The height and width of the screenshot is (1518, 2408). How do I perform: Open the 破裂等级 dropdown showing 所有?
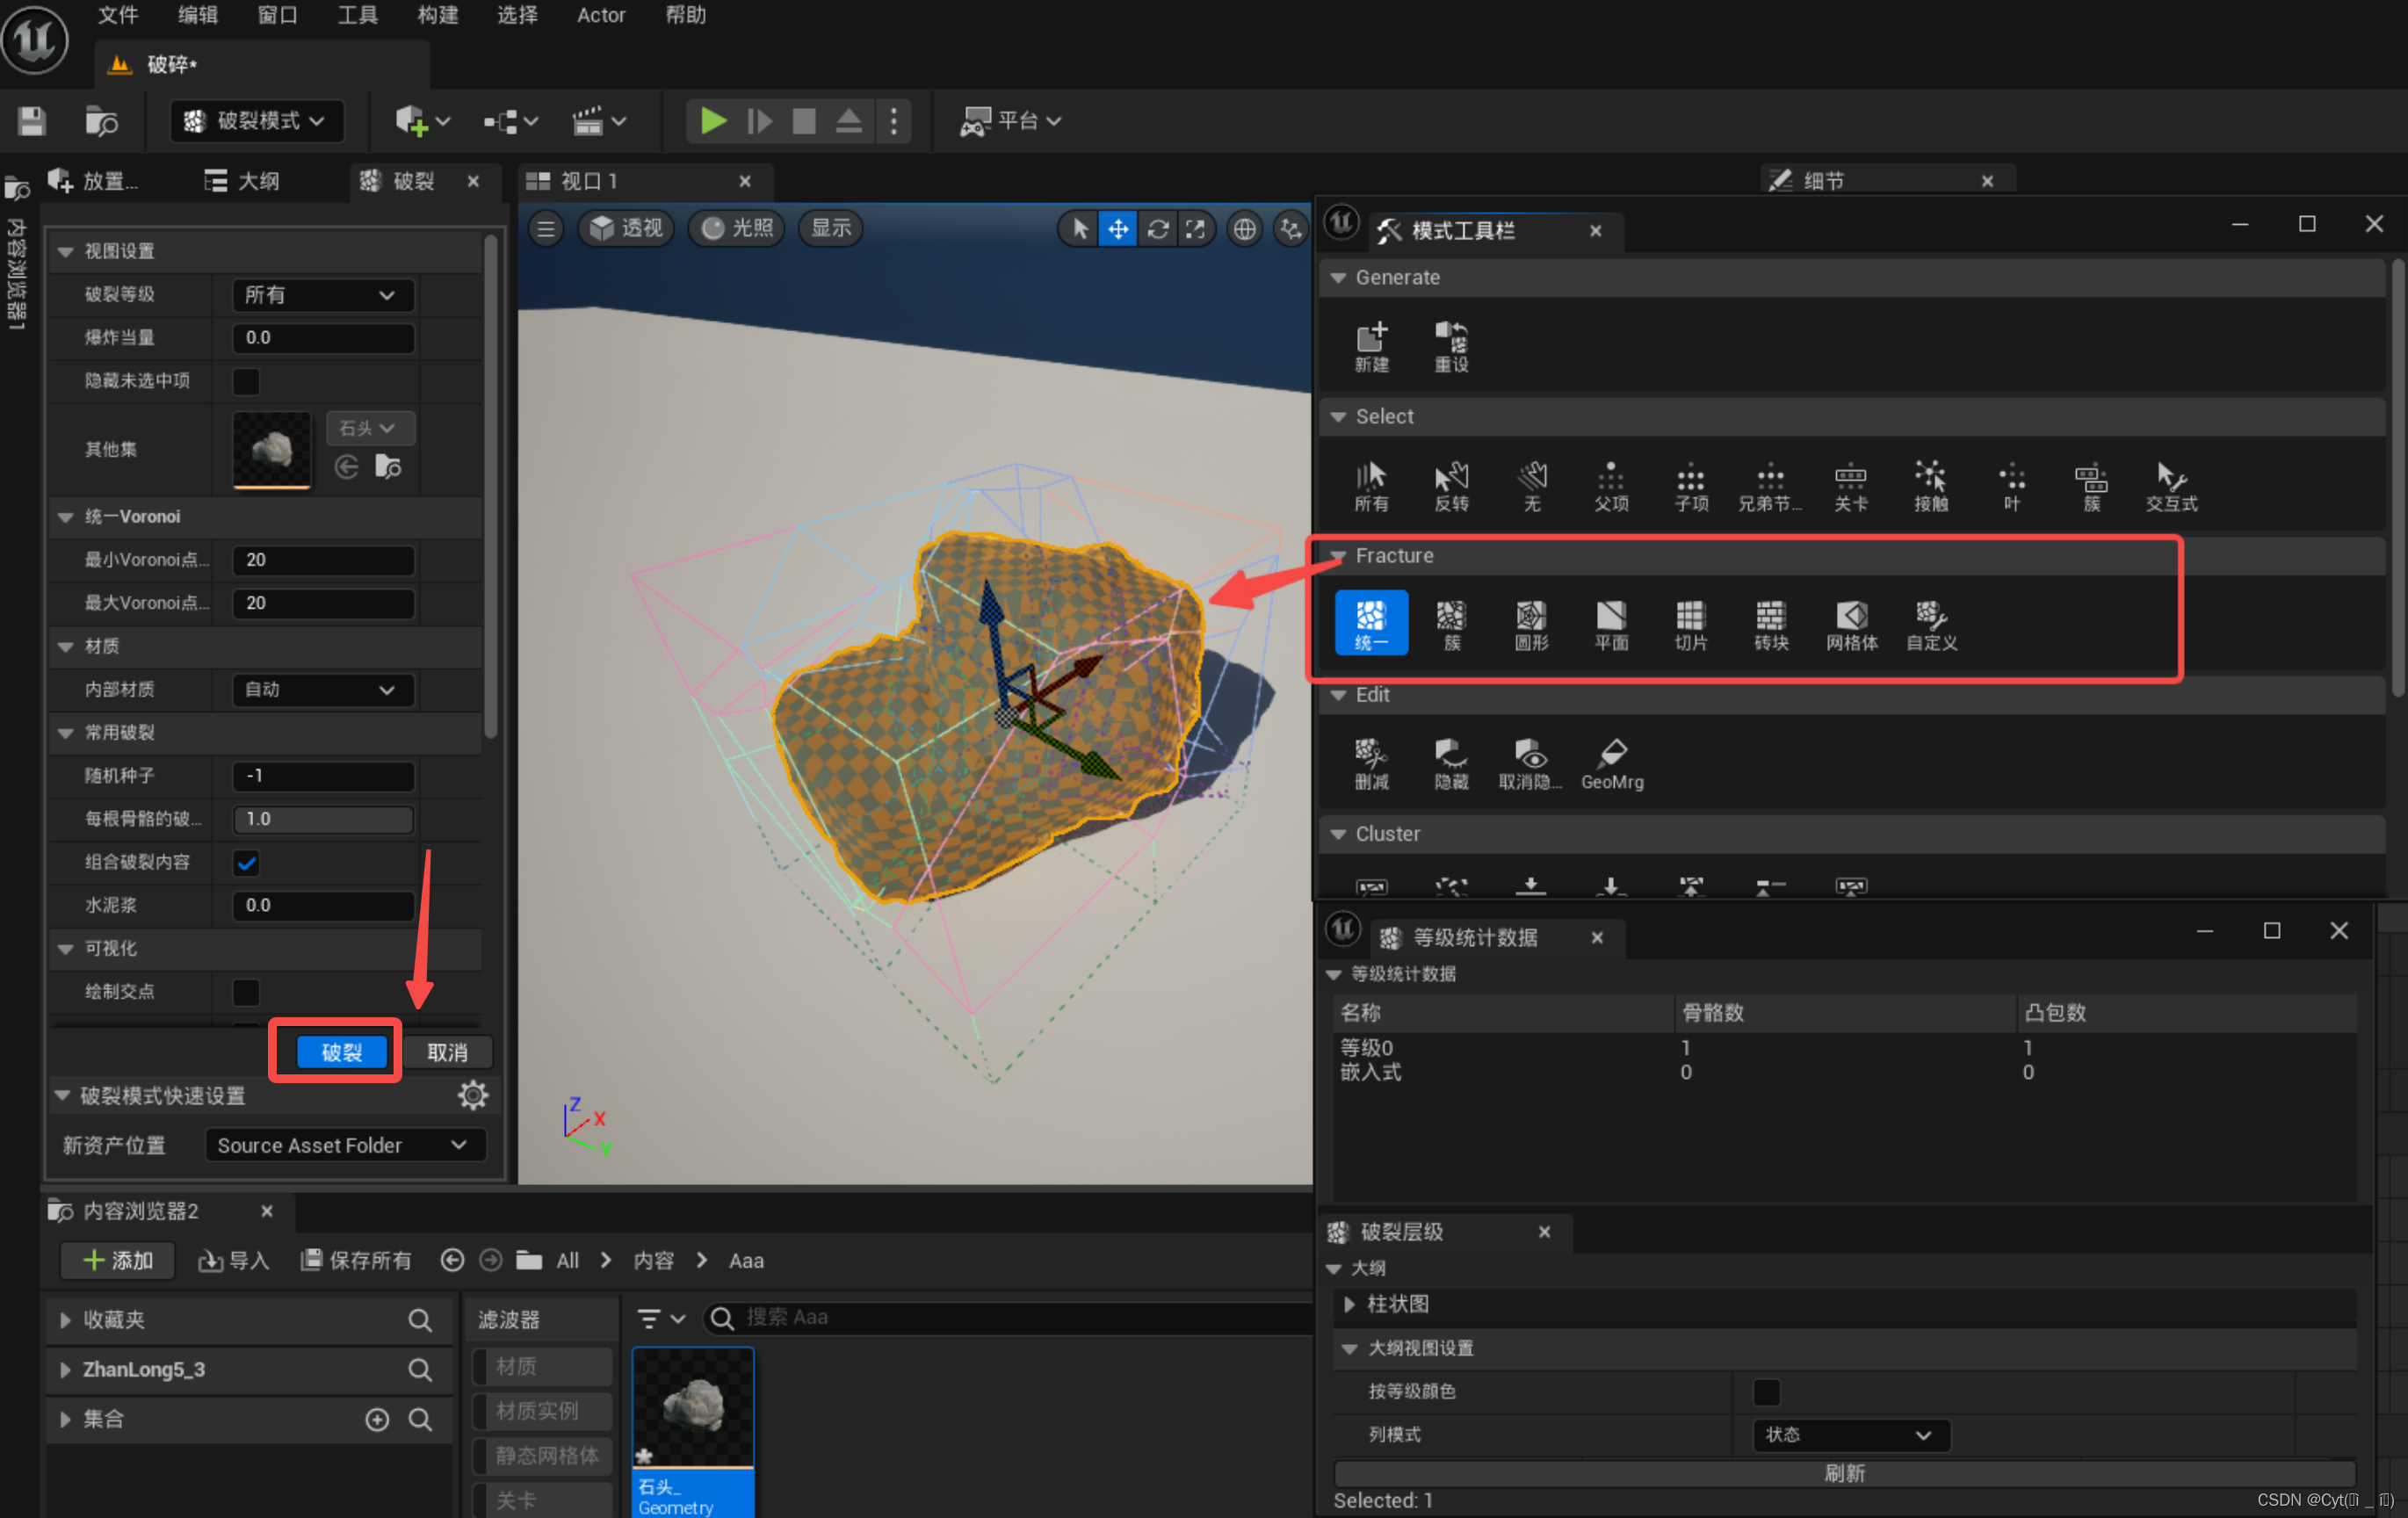coord(322,294)
